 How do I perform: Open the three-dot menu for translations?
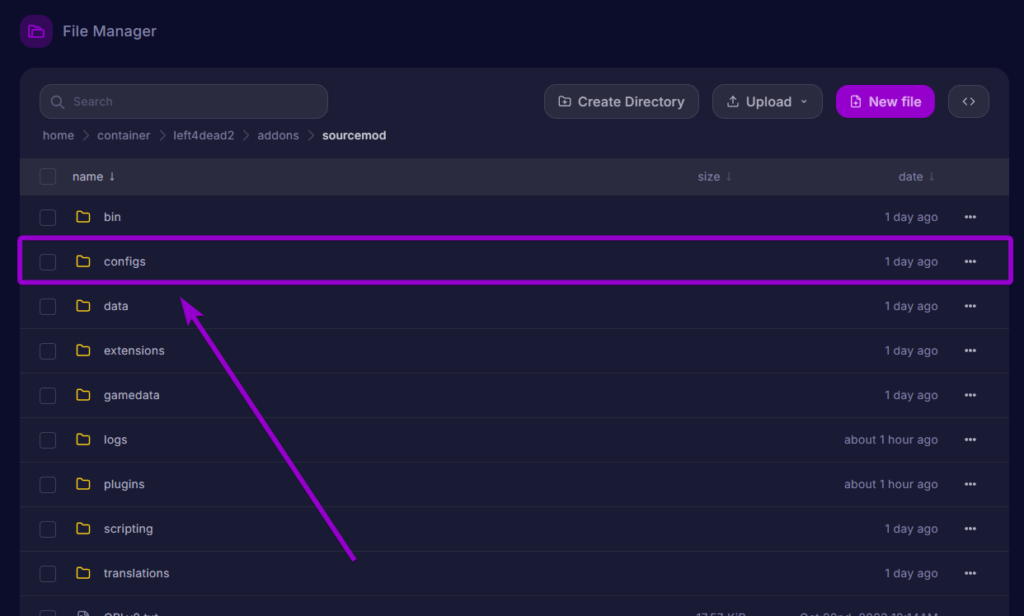pos(970,574)
